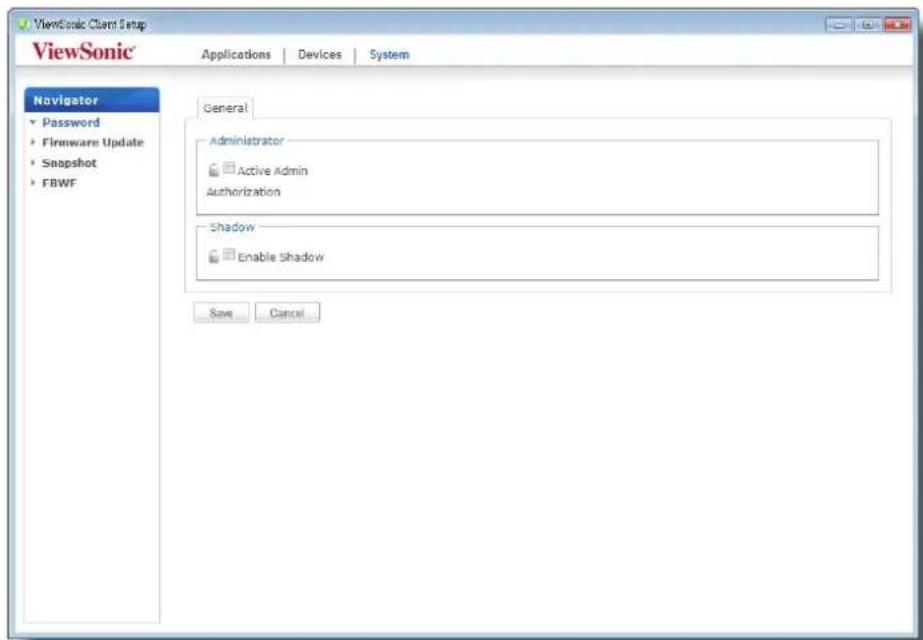Open FBWF in the Navigator
This screenshot has height=640, width=923.
[x=59, y=183]
